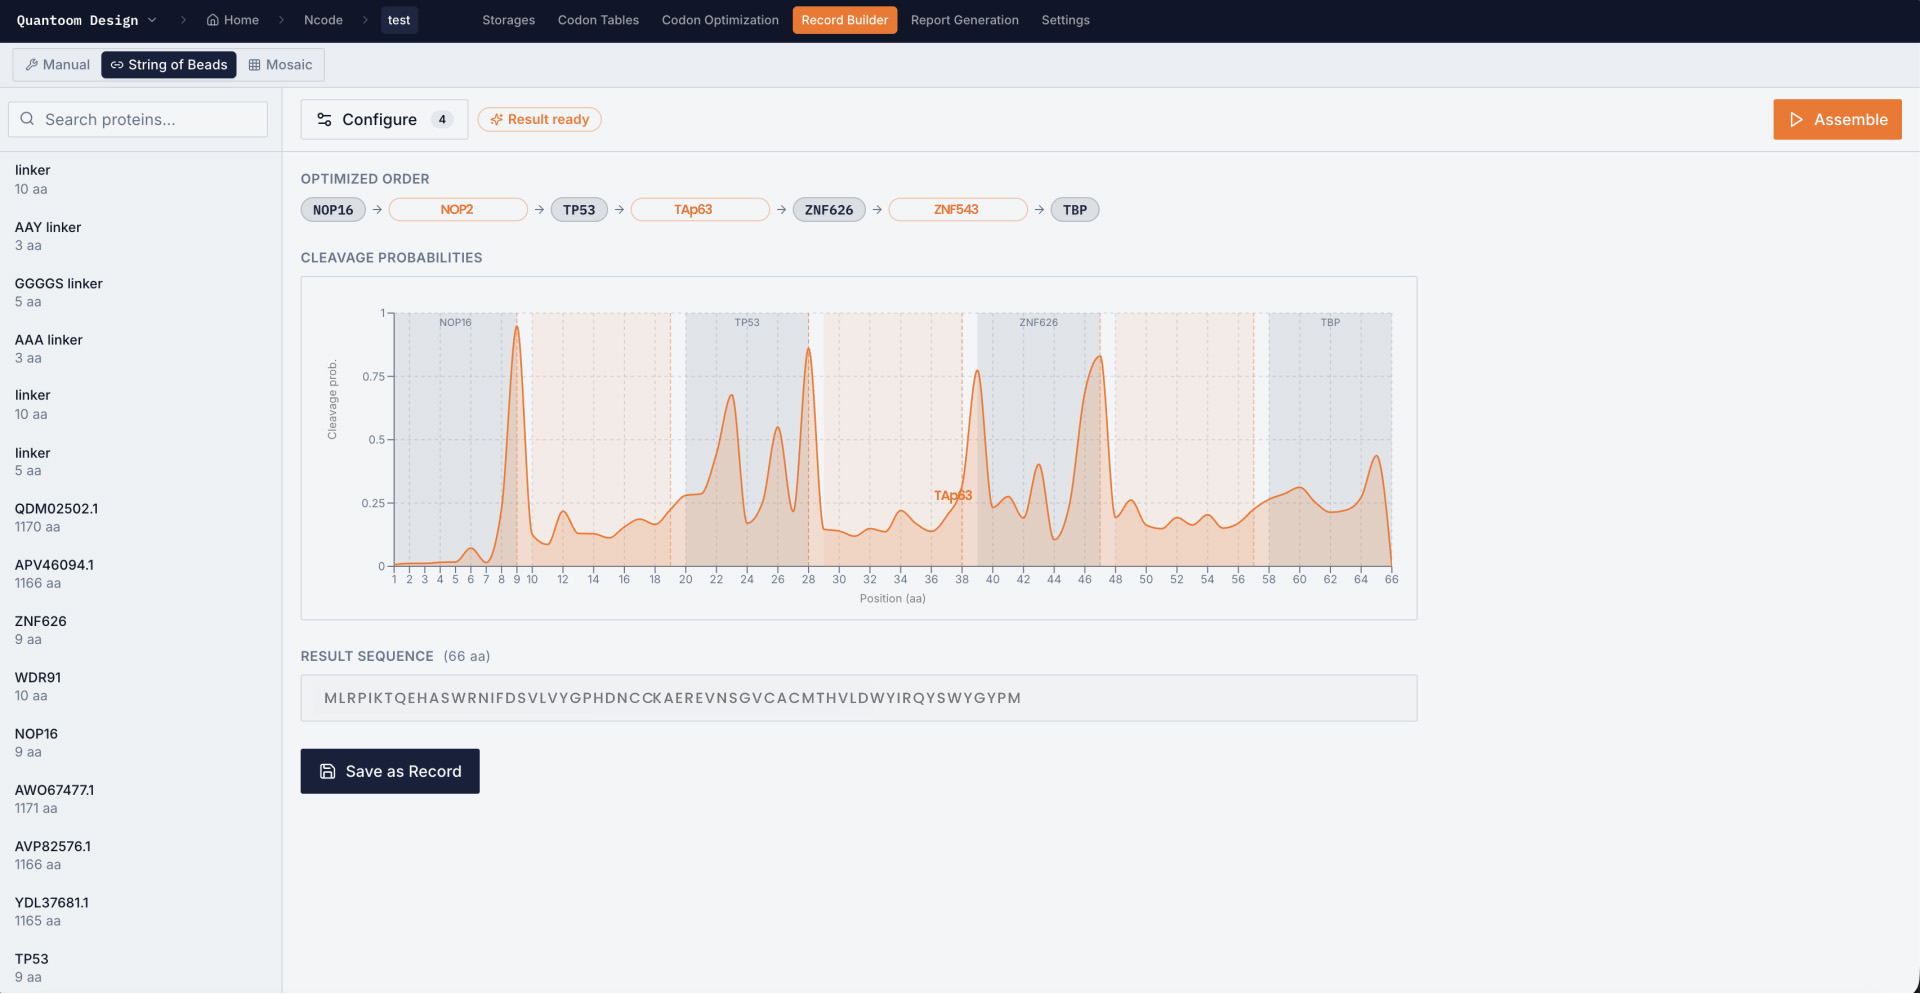The image size is (1920, 994).
Task: Click the Mosaic grid icon
Action: coord(254,65)
